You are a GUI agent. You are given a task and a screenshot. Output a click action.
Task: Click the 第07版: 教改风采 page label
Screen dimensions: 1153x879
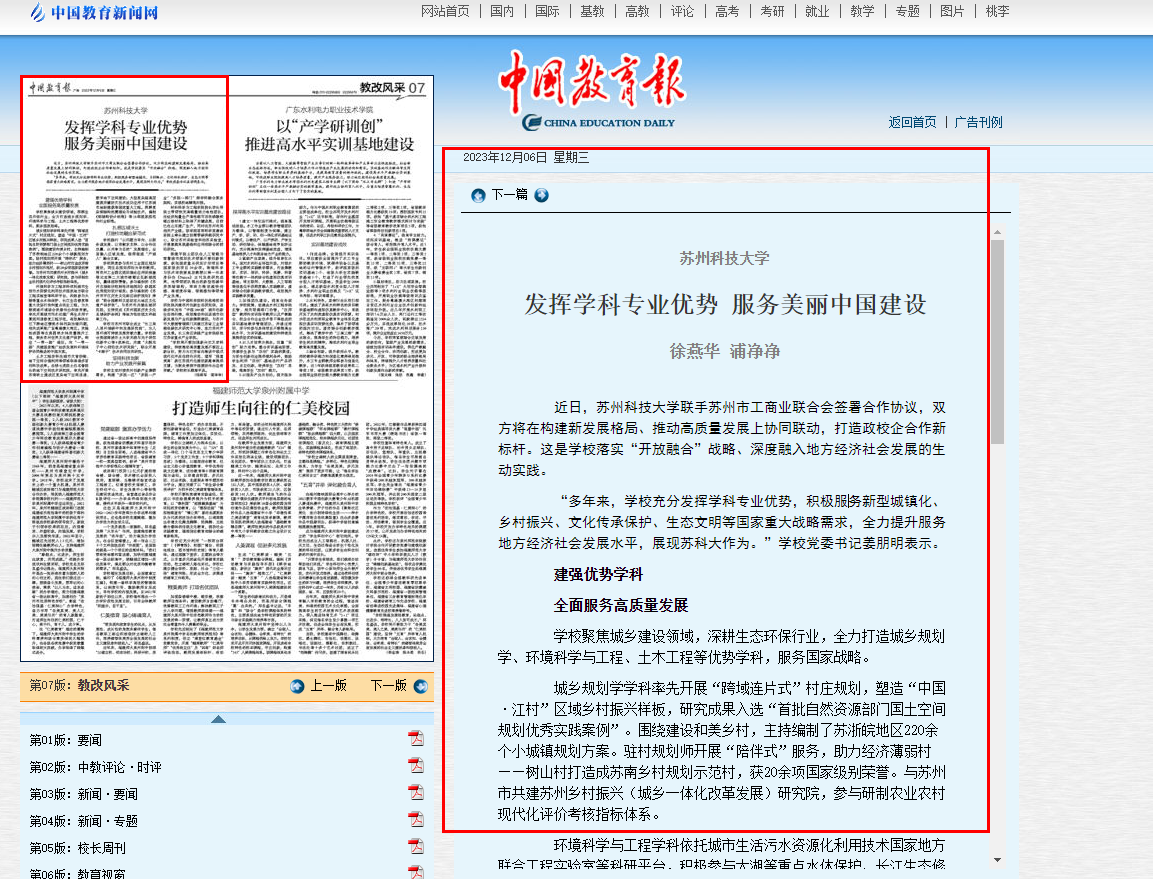79,686
